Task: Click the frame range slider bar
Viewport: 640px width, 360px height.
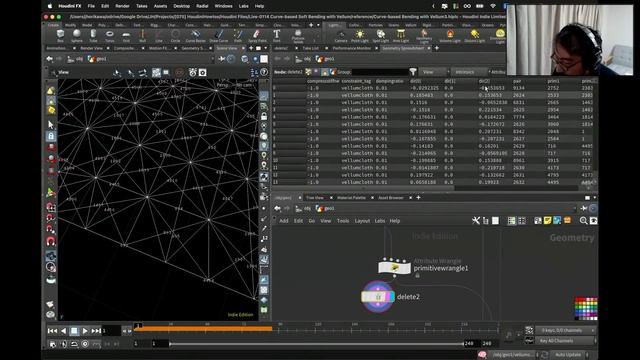Action: pos(317,344)
